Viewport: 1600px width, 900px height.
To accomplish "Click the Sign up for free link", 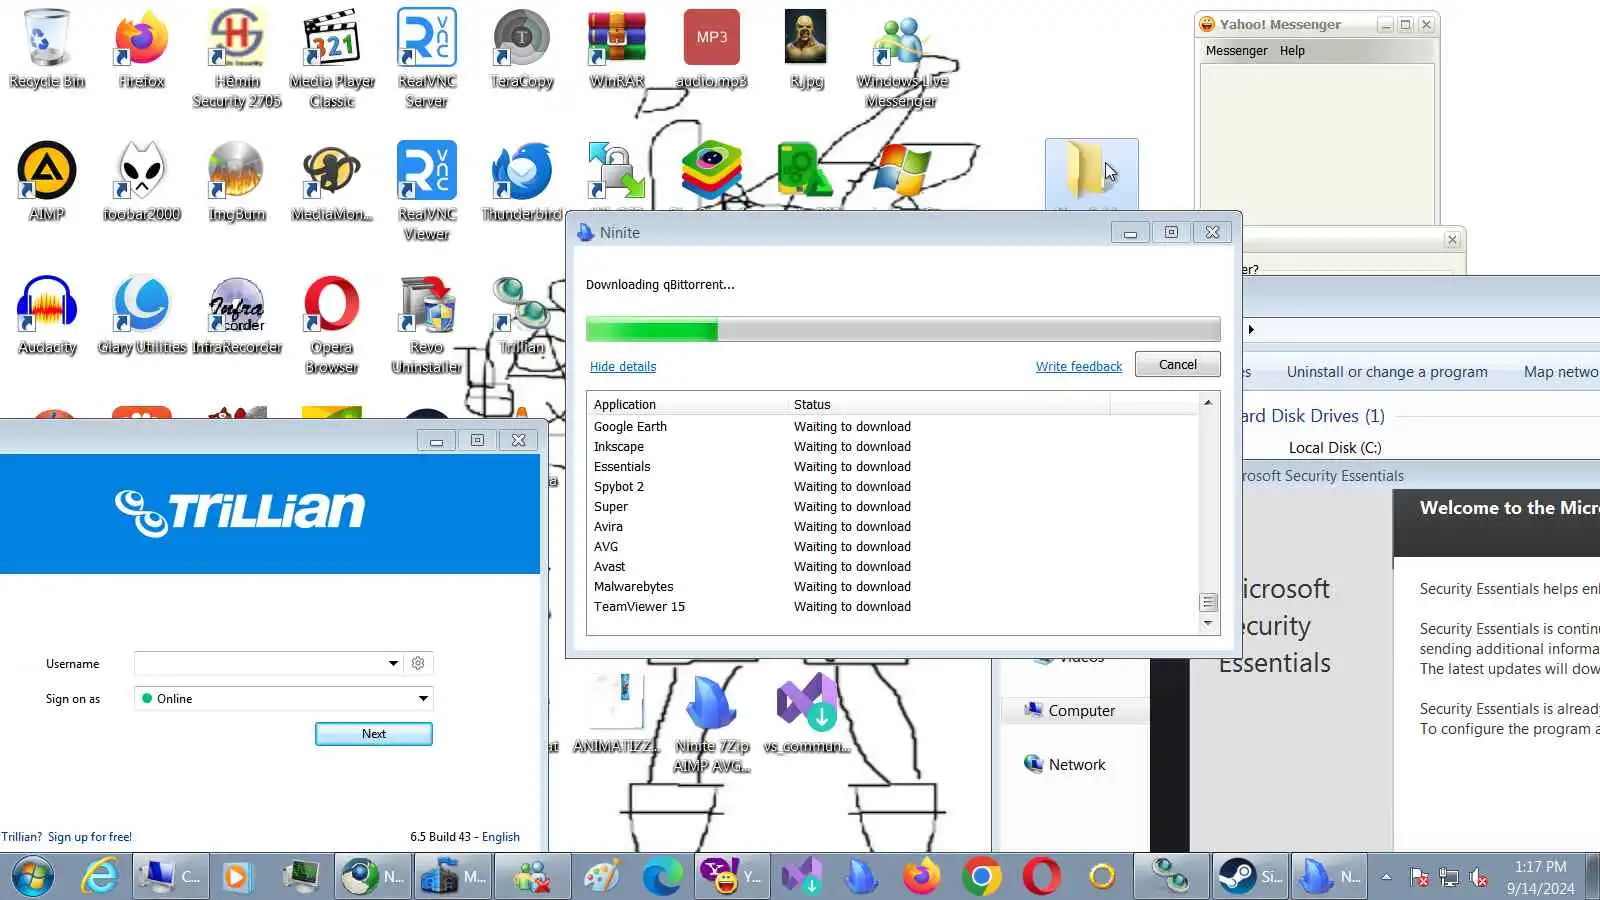I will click(90, 837).
